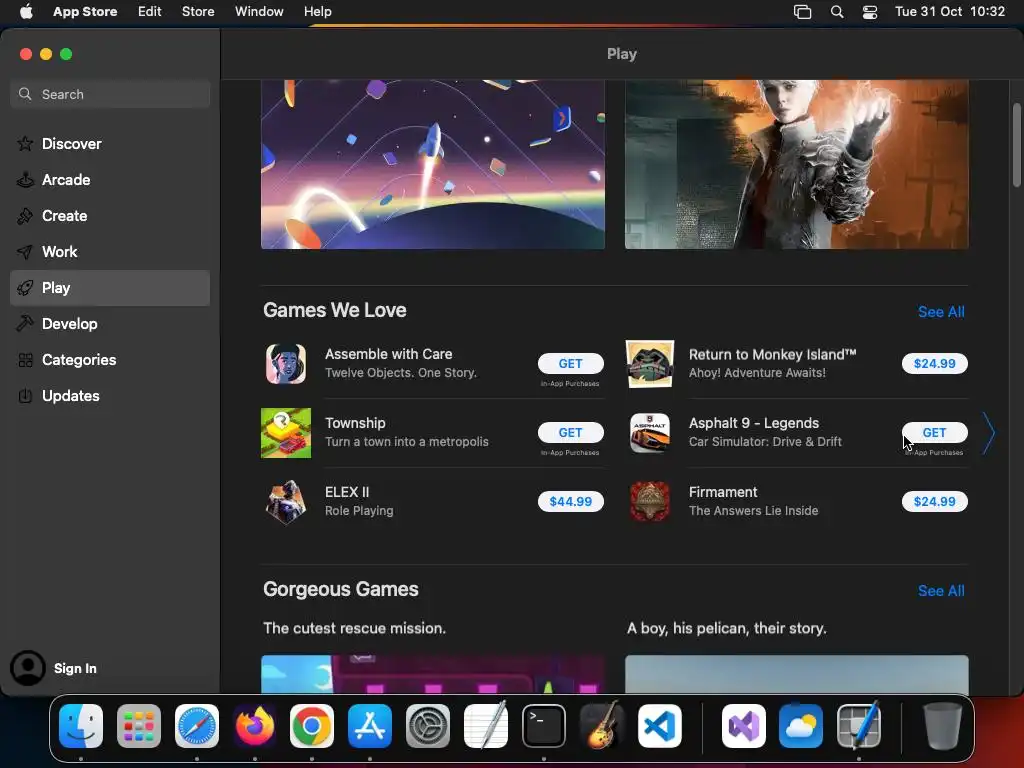Get the Assemble with Care game
The height and width of the screenshot is (768, 1024).
pos(570,364)
